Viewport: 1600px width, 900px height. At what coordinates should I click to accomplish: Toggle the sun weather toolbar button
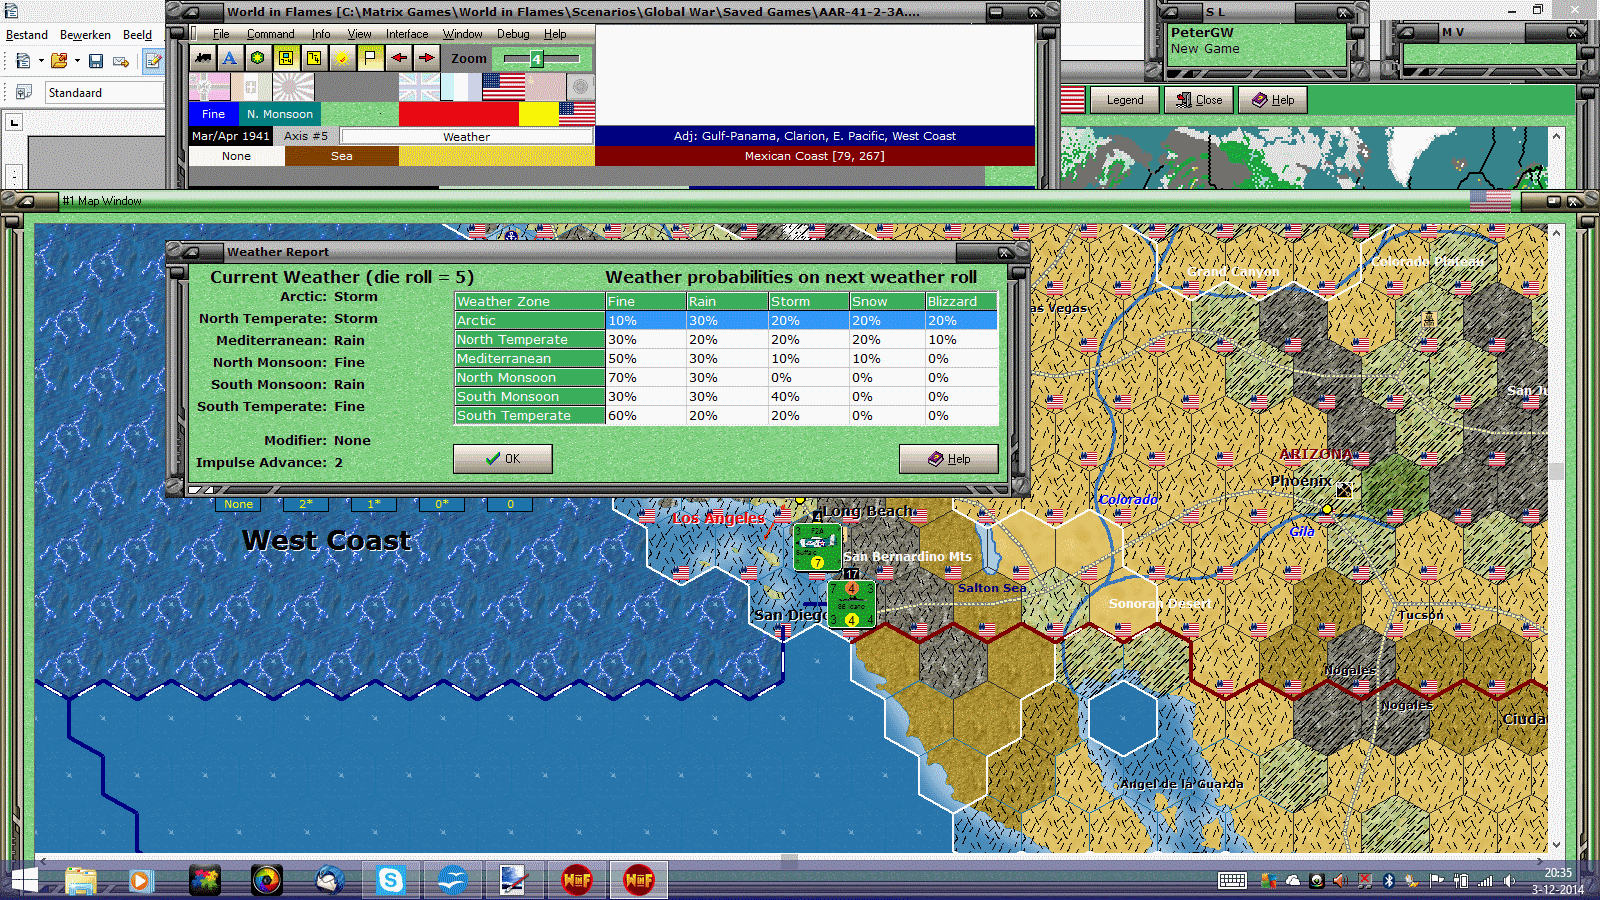click(x=342, y=58)
